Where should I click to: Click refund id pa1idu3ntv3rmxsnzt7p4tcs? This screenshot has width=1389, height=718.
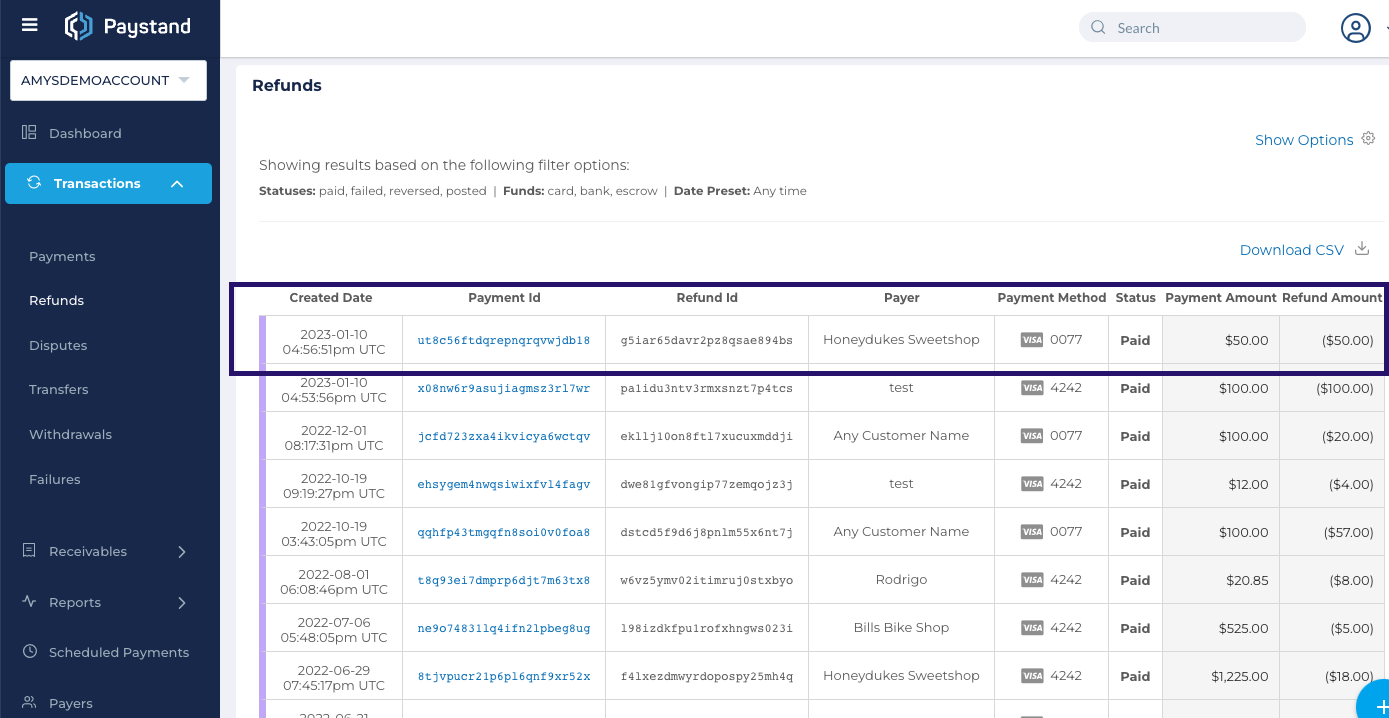coord(706,388)
